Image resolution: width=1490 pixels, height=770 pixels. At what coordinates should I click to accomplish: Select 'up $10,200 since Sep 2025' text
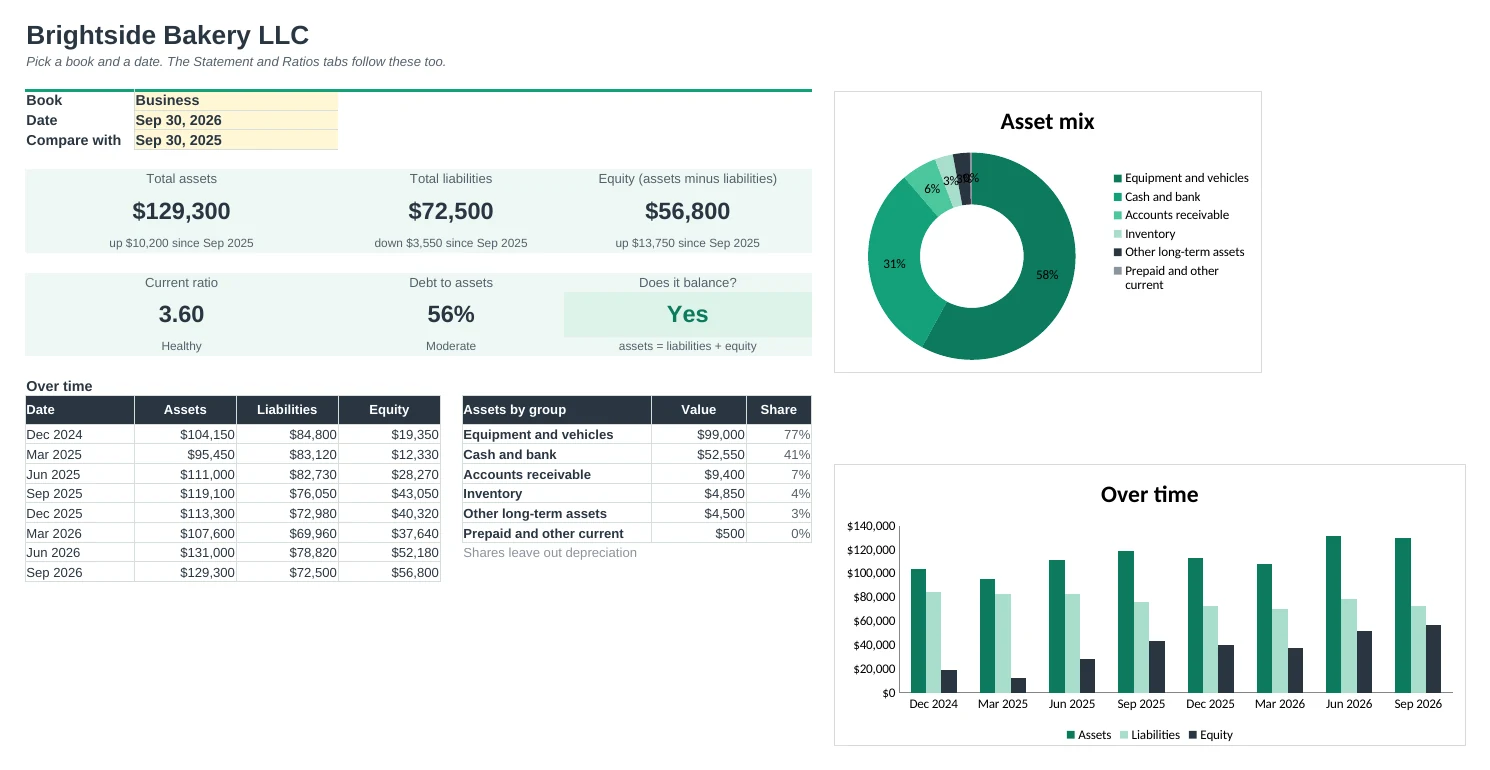tap(181, 242)
